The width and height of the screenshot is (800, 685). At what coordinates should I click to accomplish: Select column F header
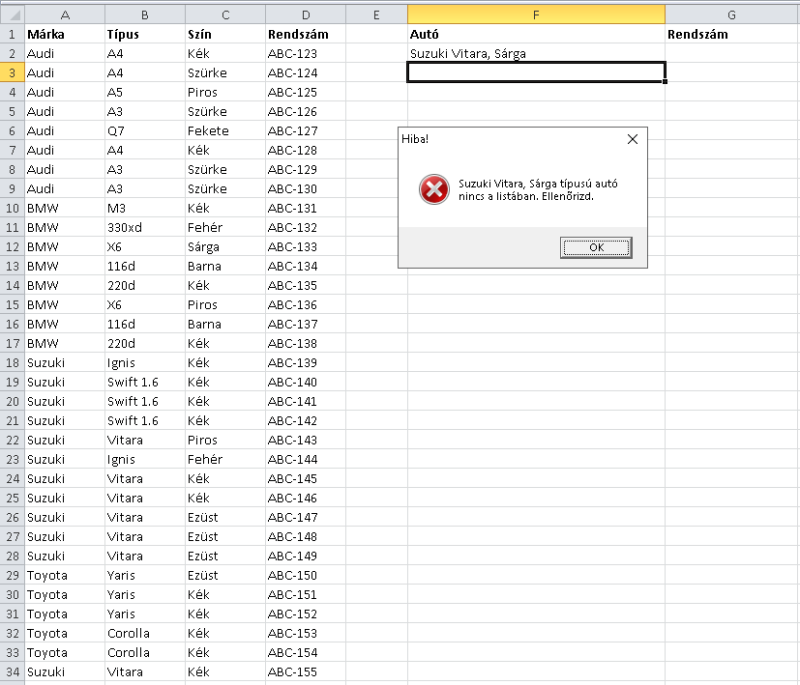(536, 15)
